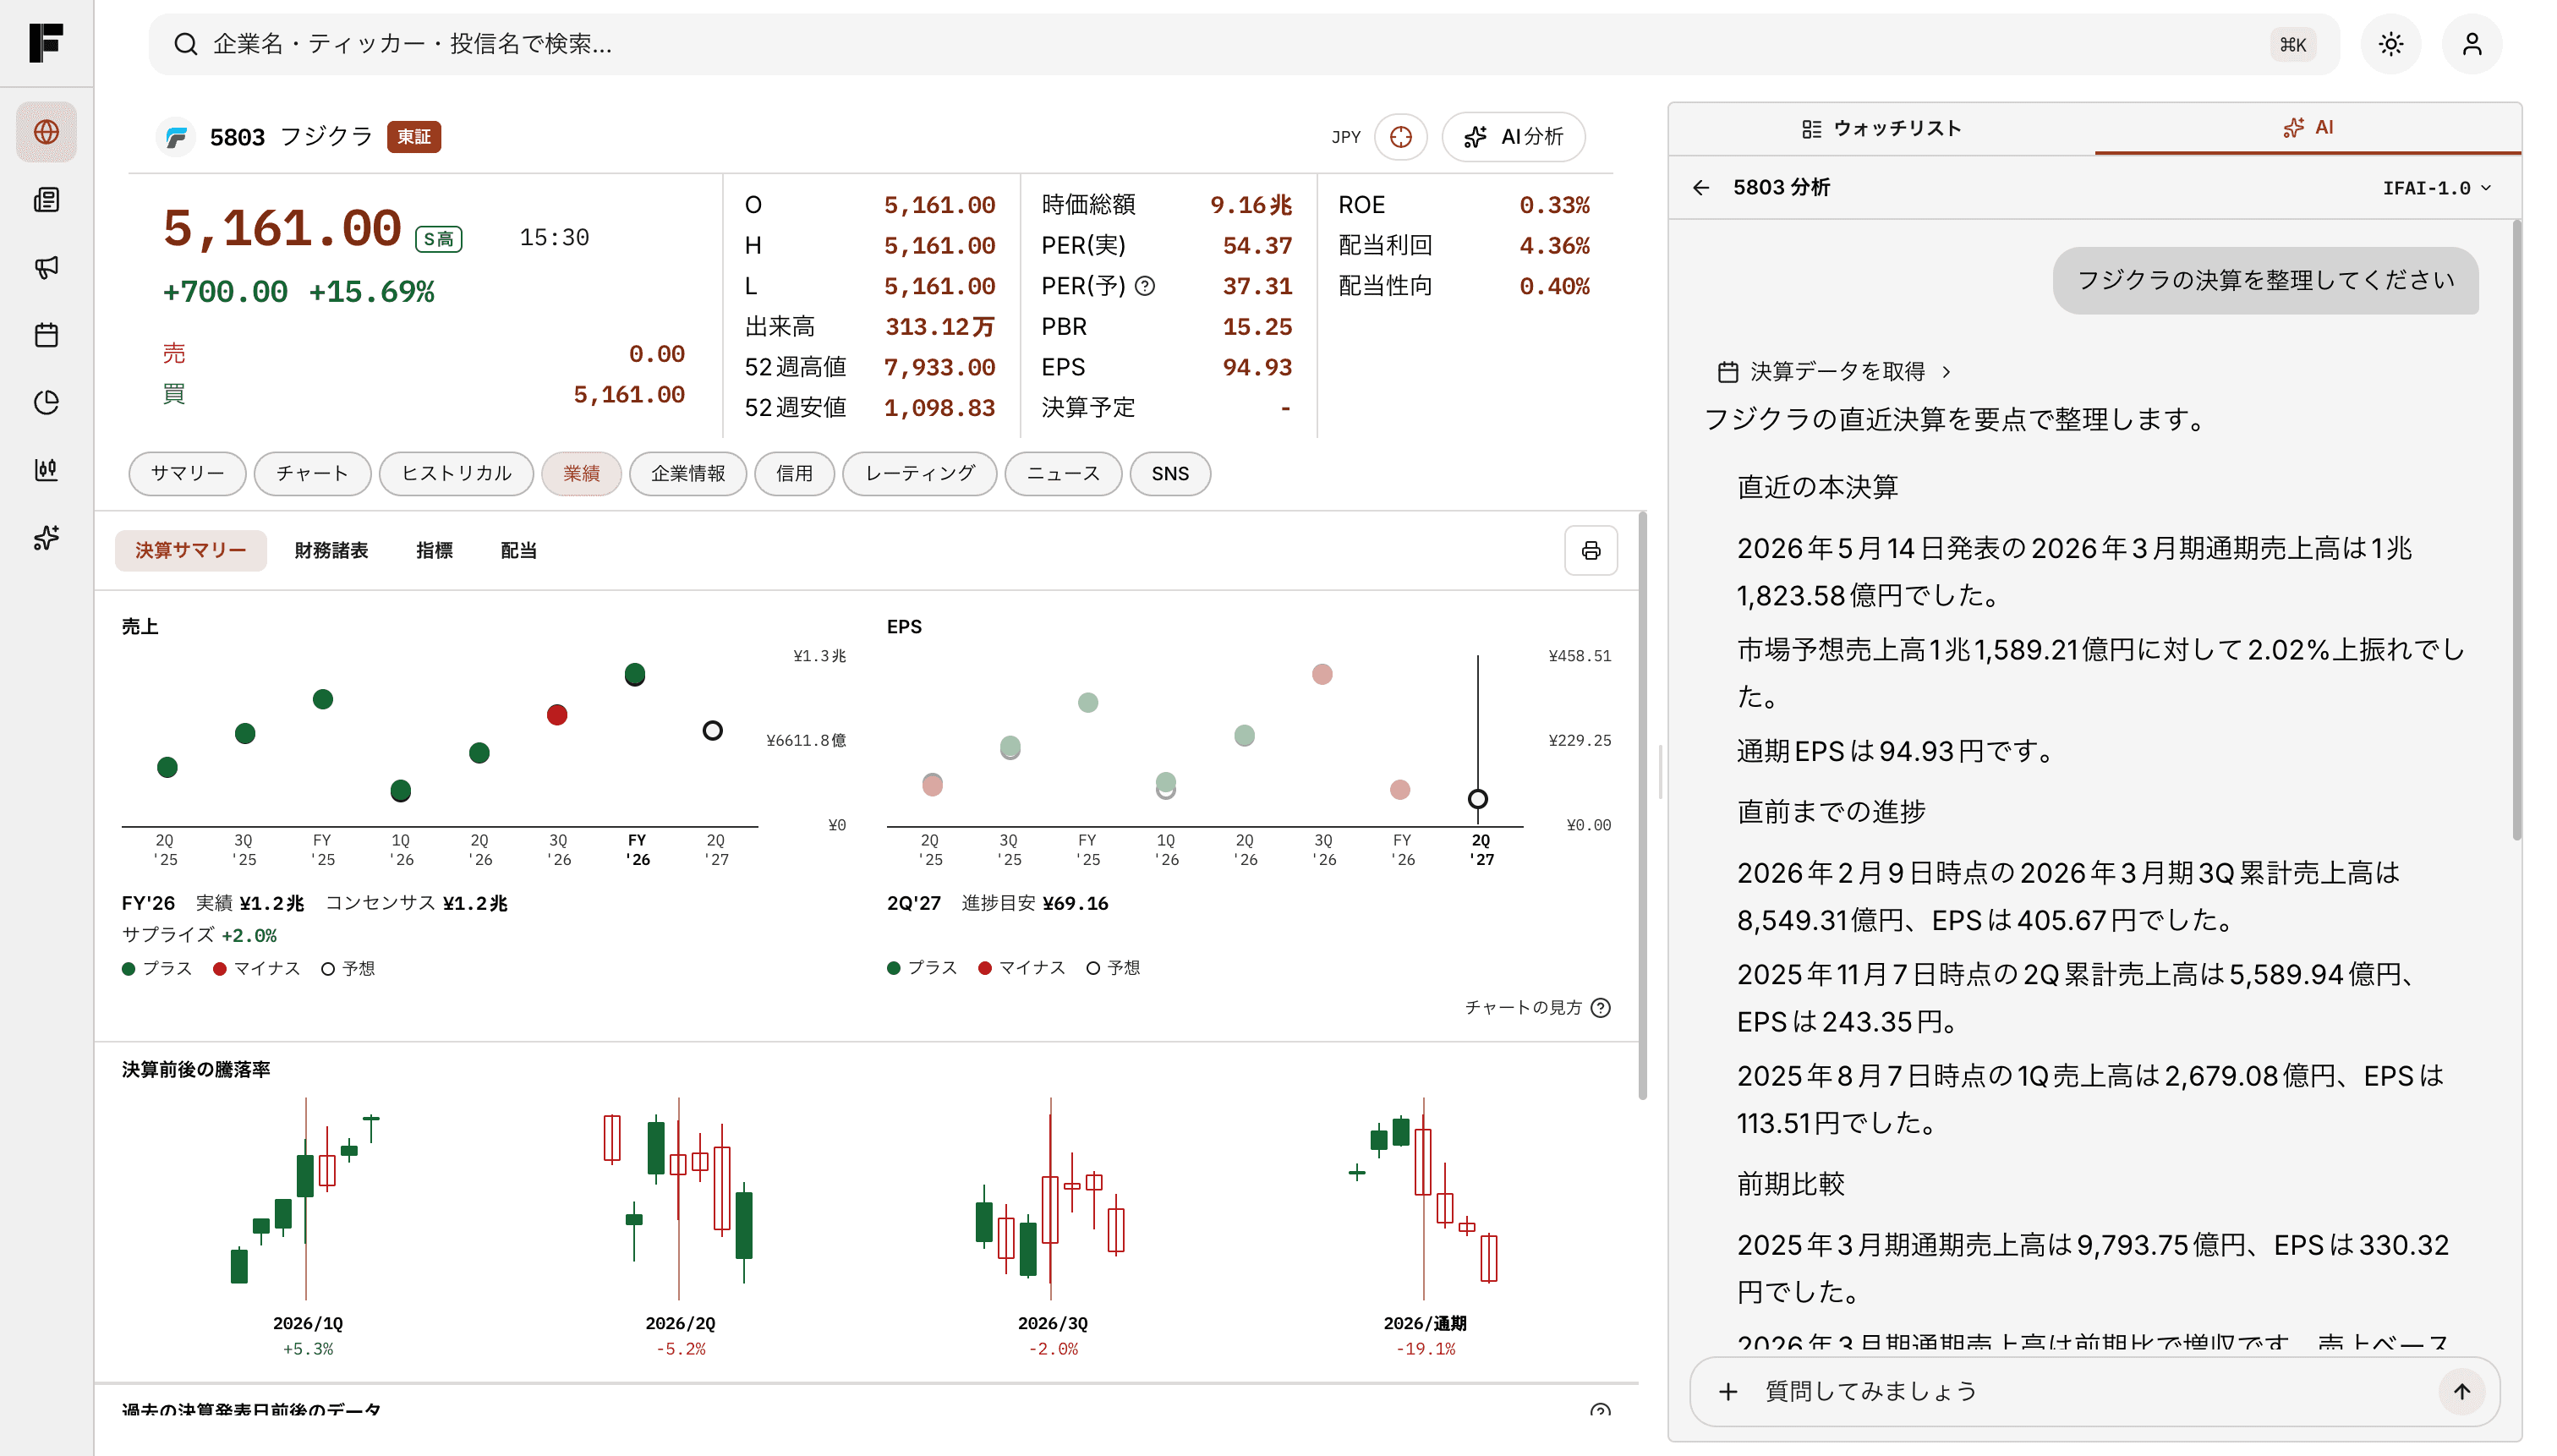
Task: Click the AI分析 button
Action: coord(1513,137)
